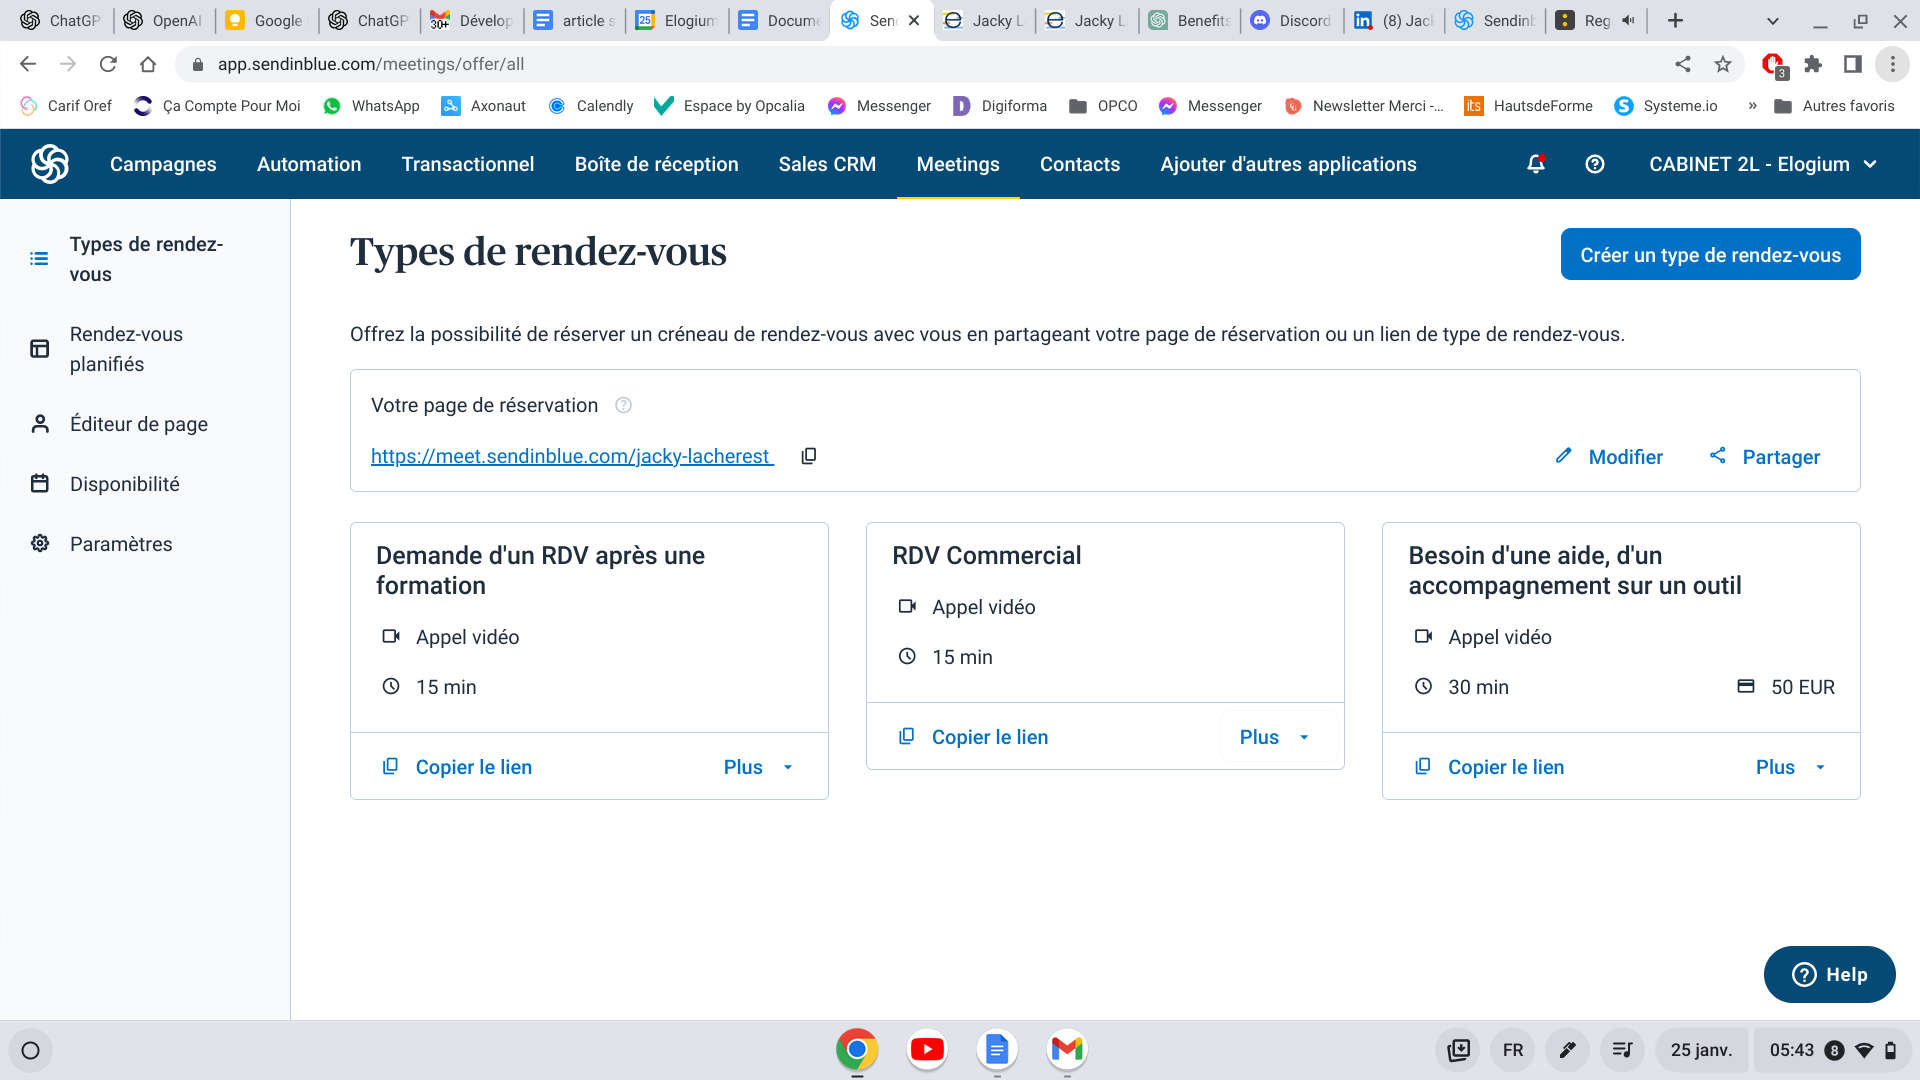Viewport: 1920px width, 1080px height.
Task: Click the pencil icon next to Modifier
Action: tap(1564, 456)
